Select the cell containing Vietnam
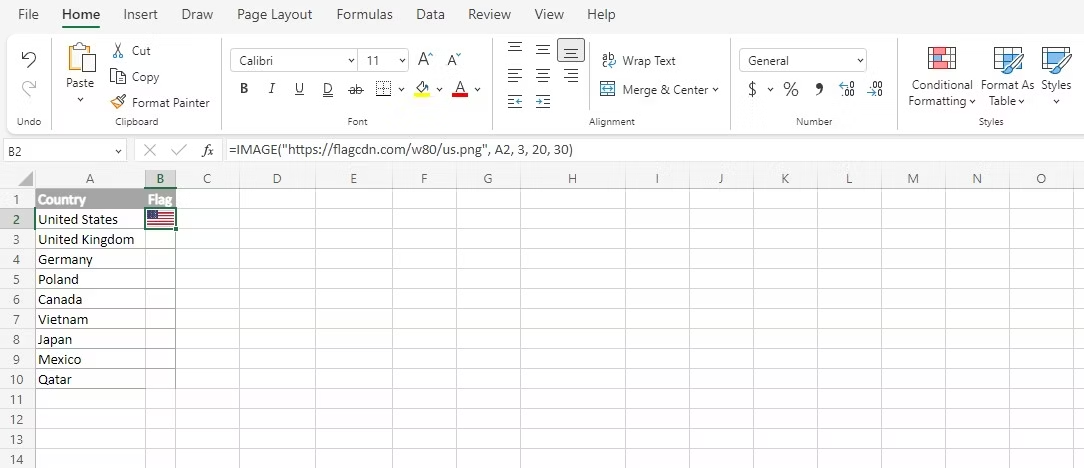The width and height of the screenshot is (1084, 468). point(90,319)
